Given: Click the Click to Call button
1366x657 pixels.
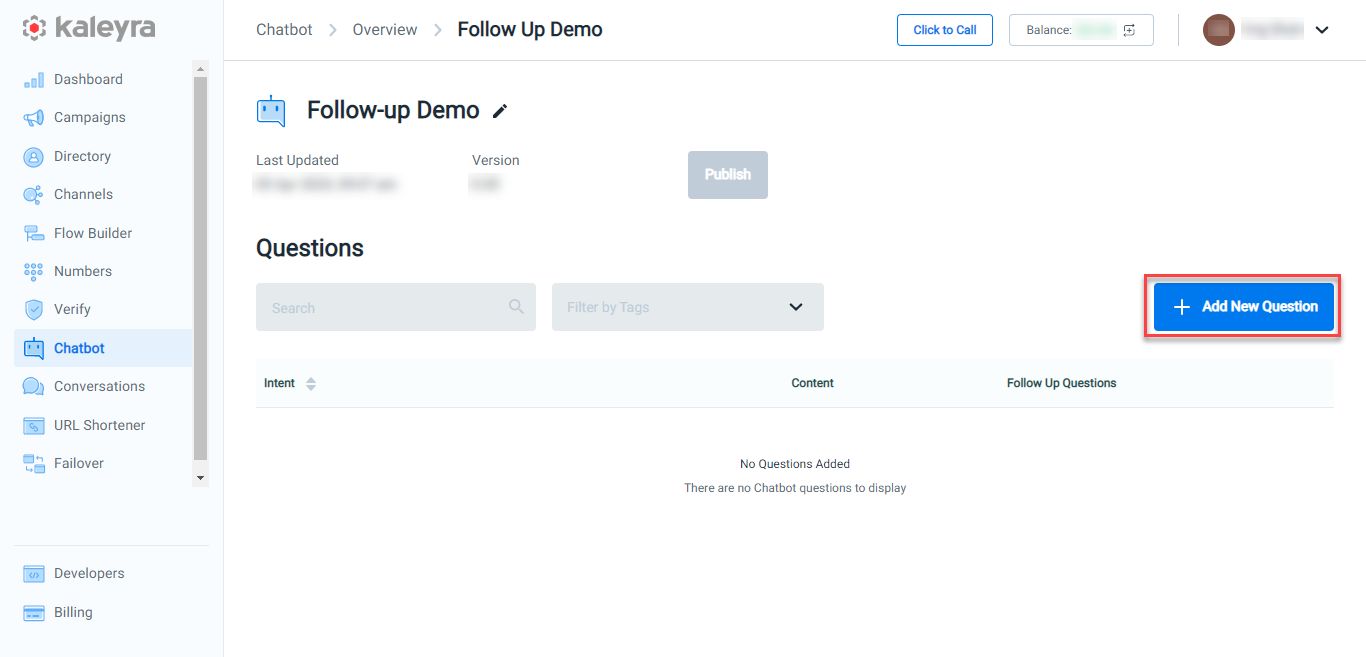Looking at the screenshot, I should tap(945, 30).
